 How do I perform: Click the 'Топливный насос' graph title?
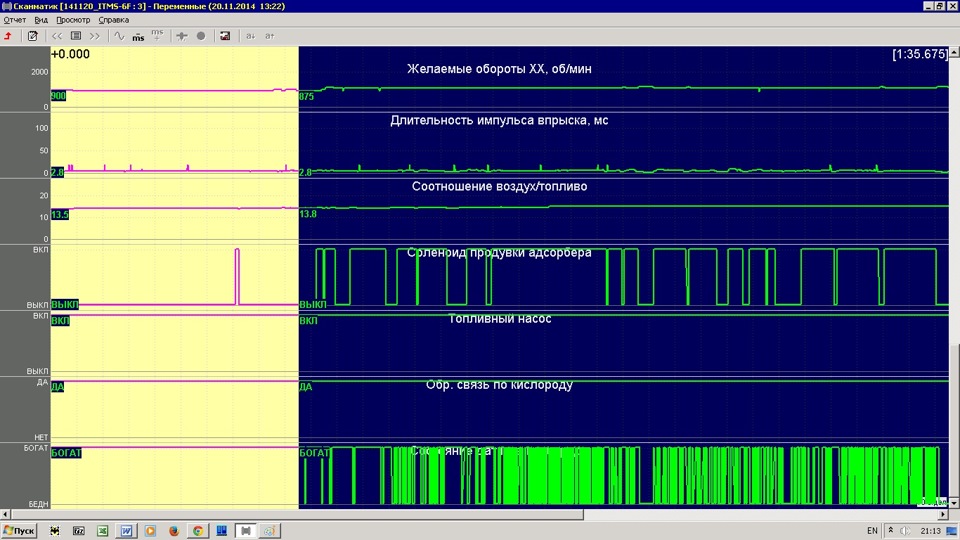[500, 319]
